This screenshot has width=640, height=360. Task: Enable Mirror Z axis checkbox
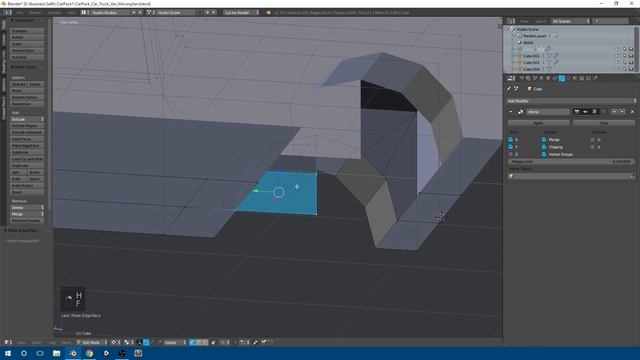511,154
